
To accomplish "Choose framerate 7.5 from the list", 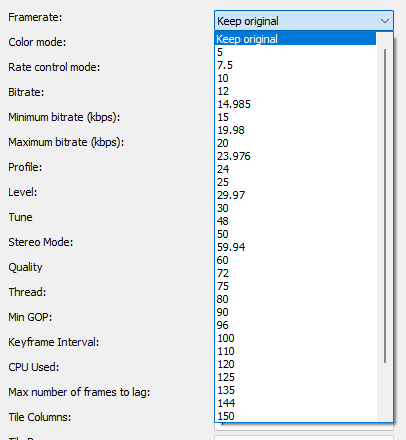I will 295,65.
